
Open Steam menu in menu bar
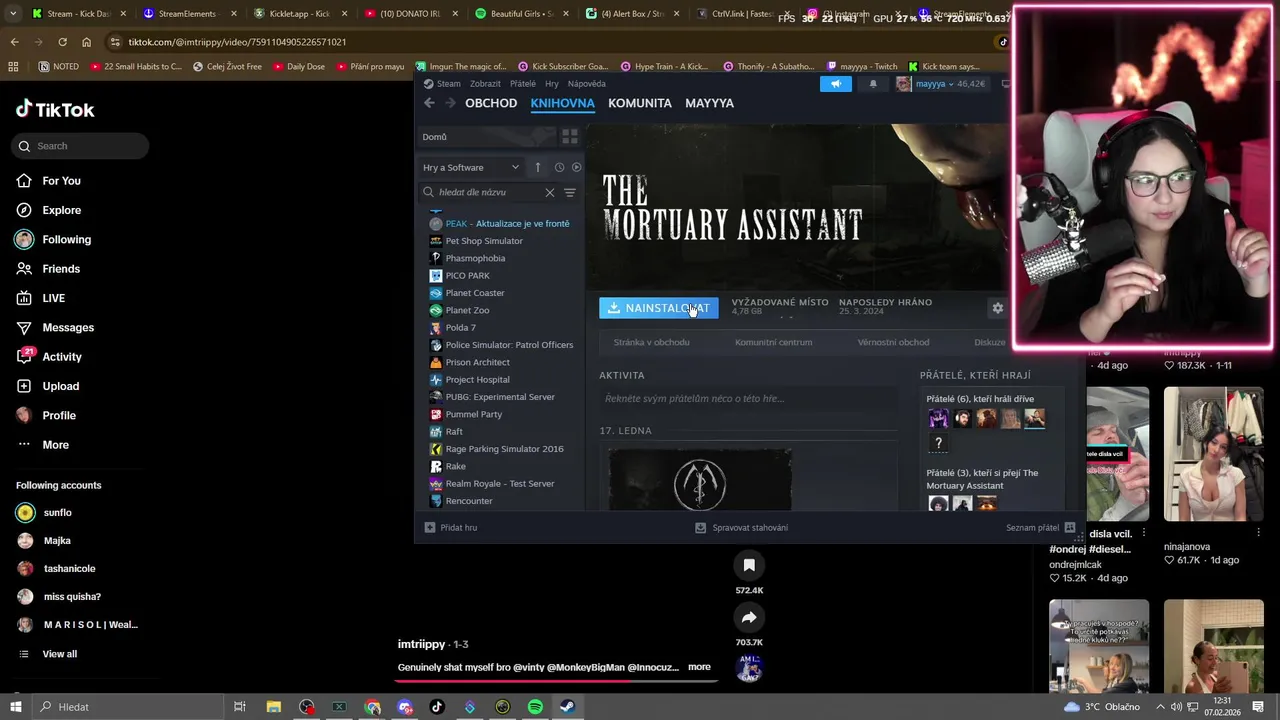pos(442,84)
